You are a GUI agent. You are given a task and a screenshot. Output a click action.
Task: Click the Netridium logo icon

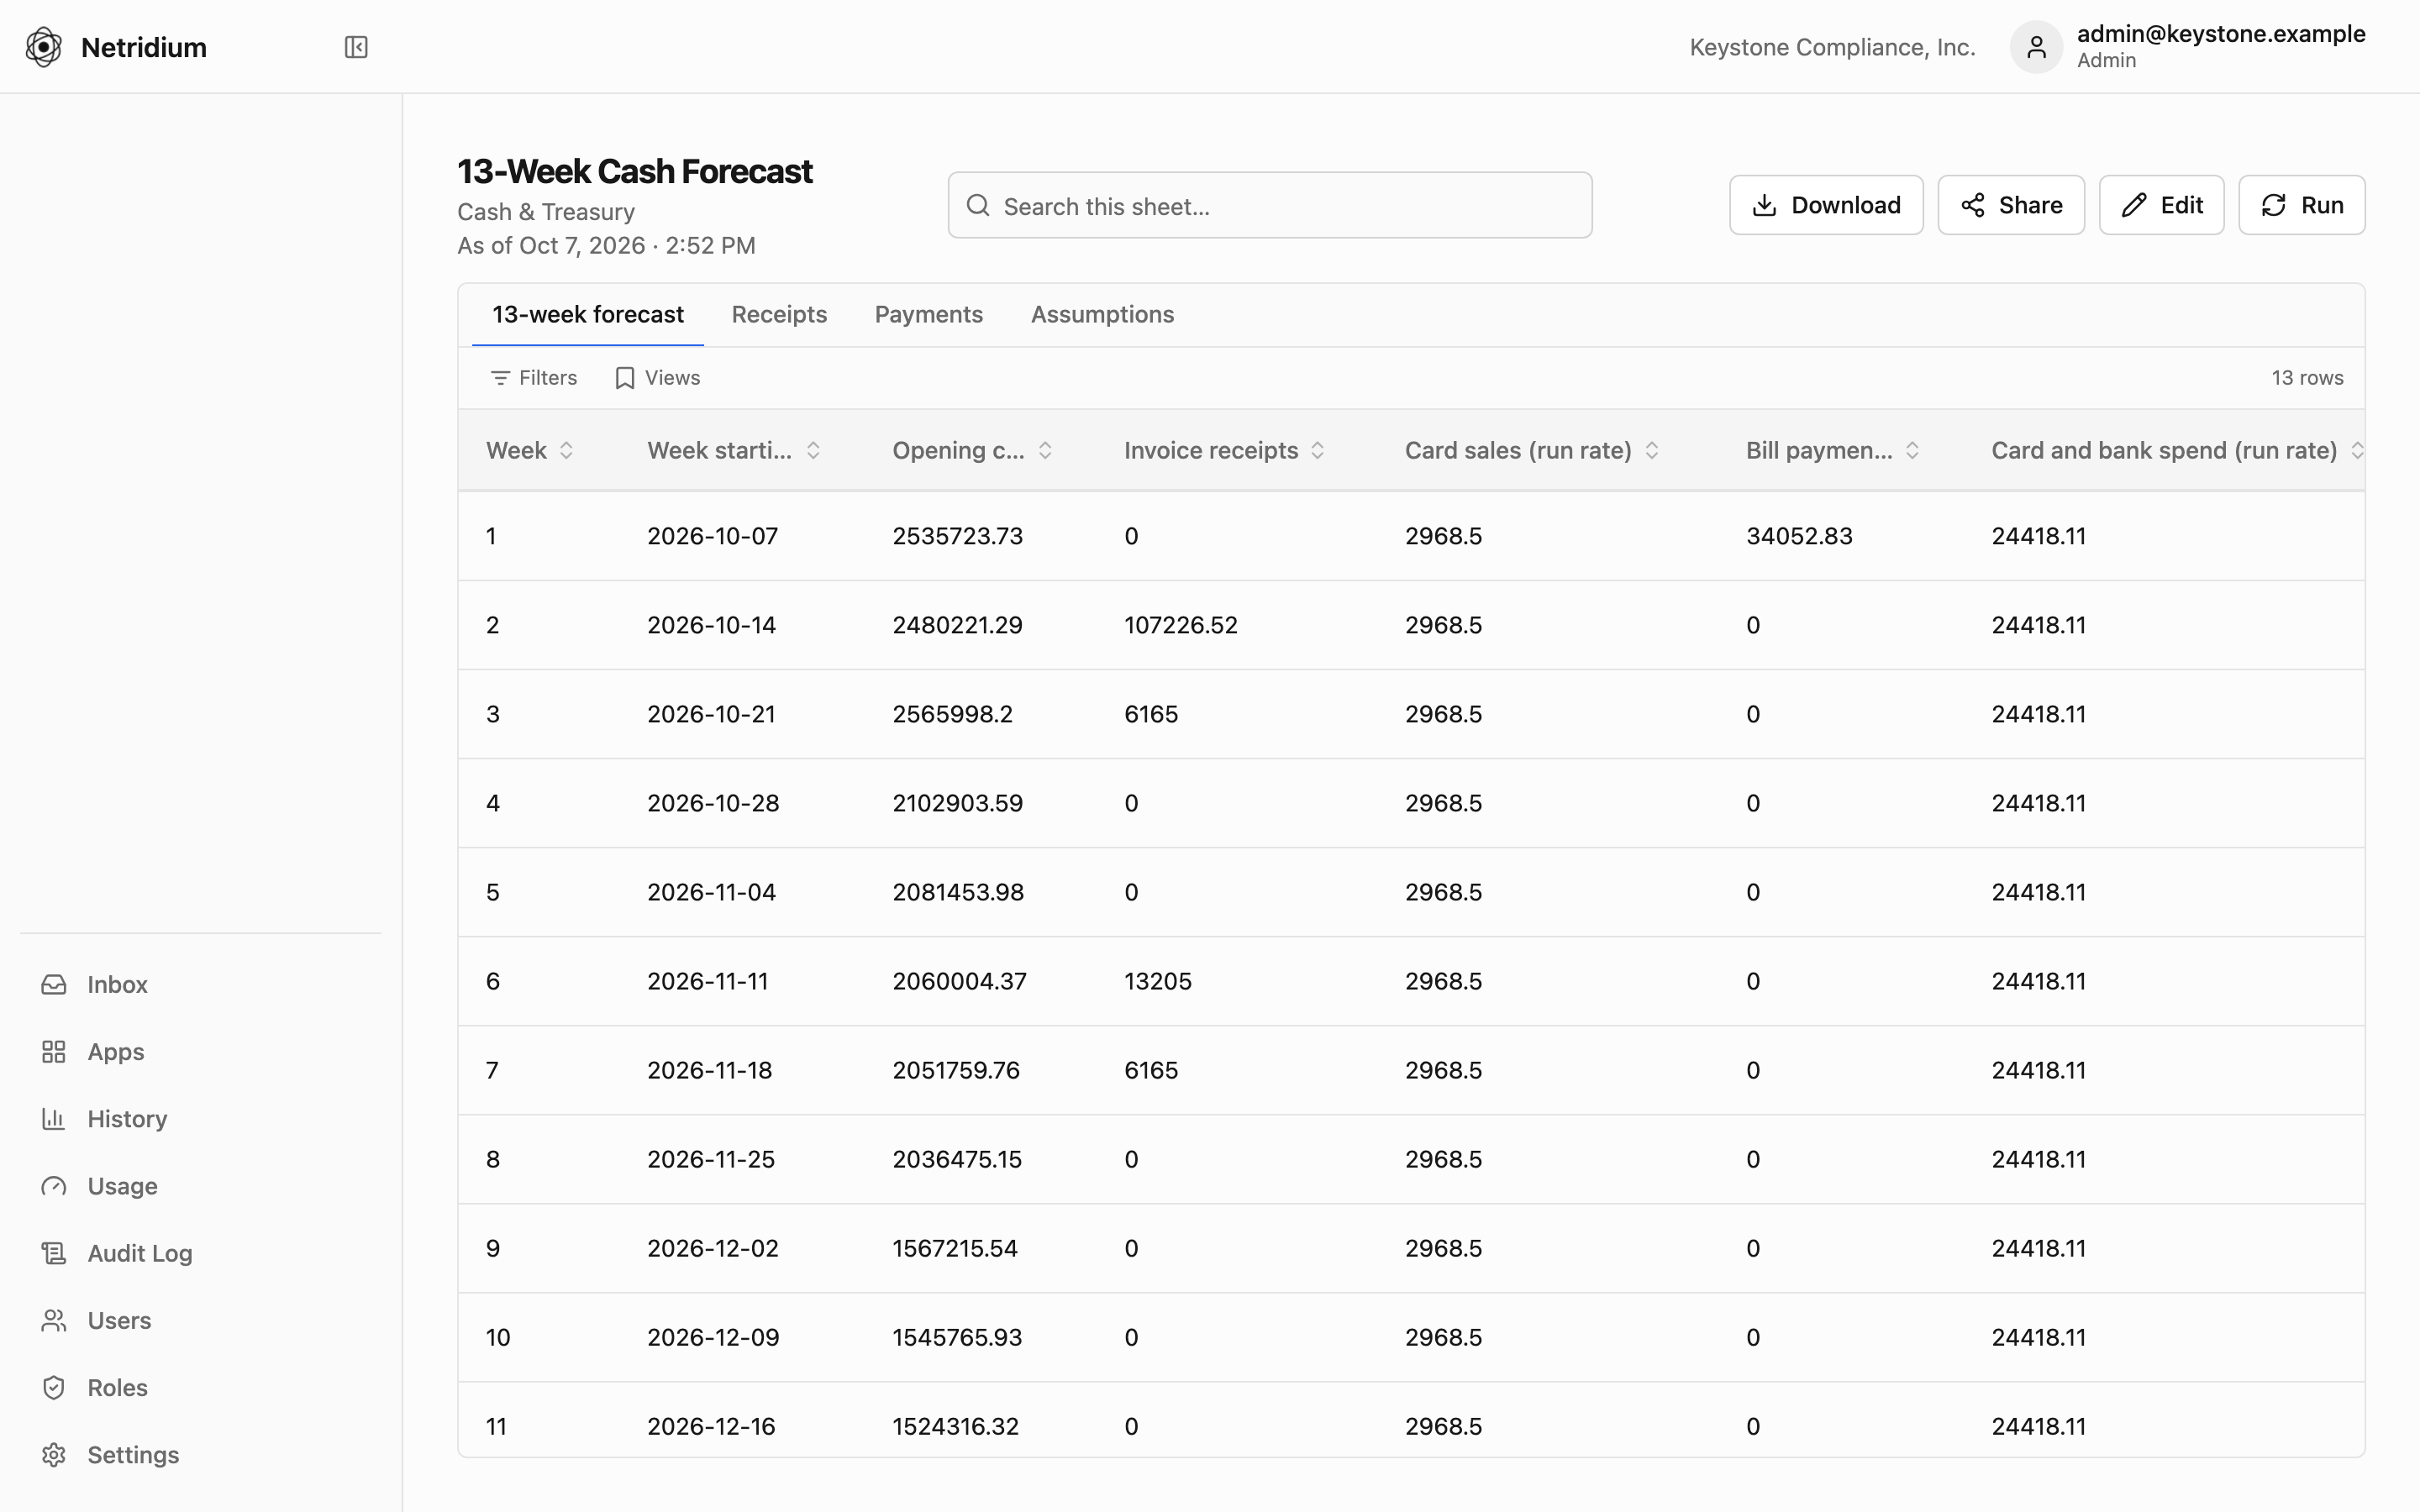tap(44, 47)
